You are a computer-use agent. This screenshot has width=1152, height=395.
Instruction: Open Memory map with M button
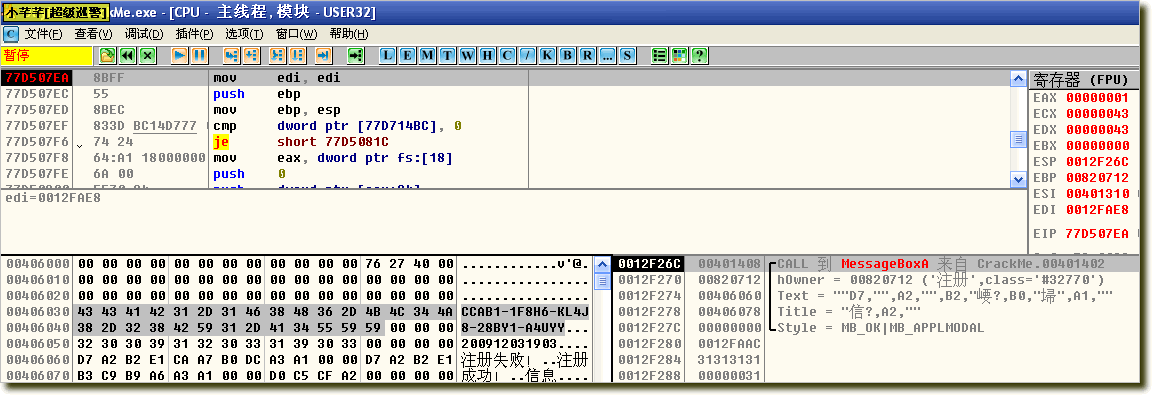coord(428,55)
